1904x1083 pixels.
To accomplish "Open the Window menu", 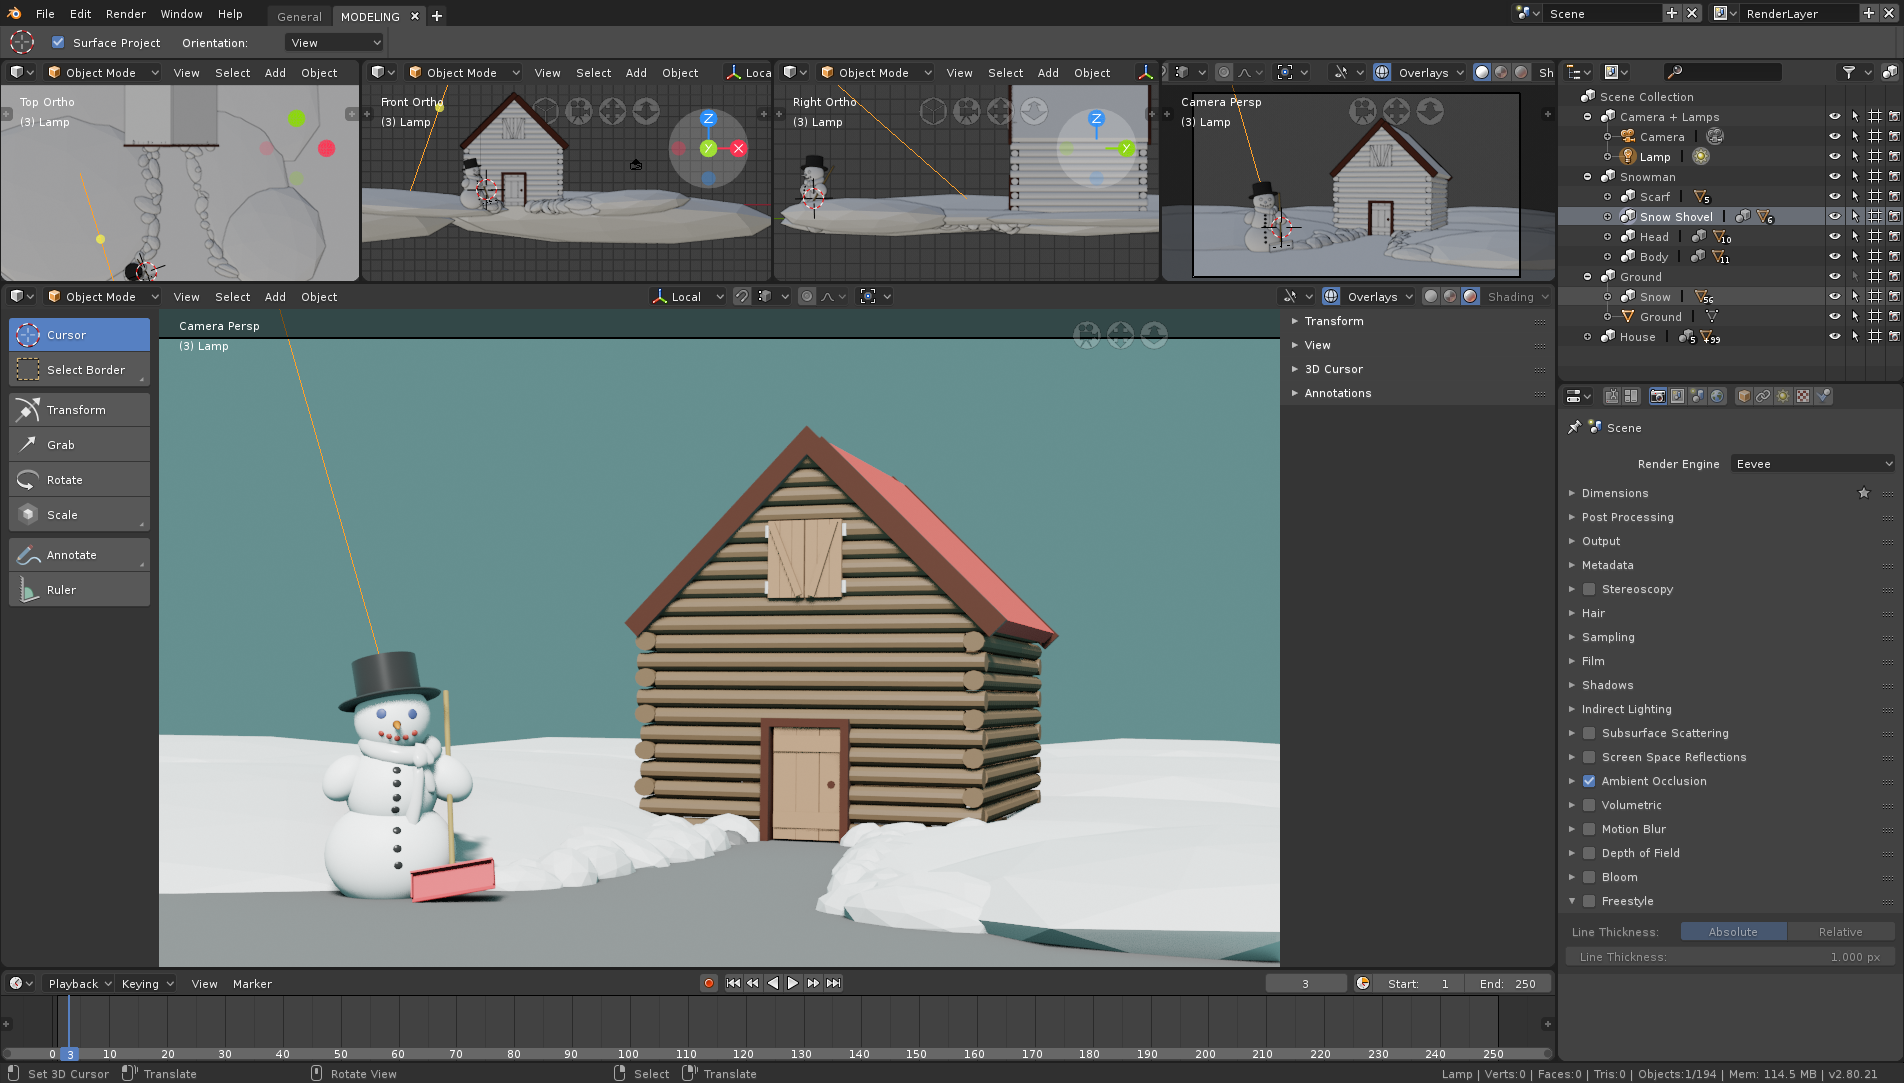I will click(x=181, y=13).
